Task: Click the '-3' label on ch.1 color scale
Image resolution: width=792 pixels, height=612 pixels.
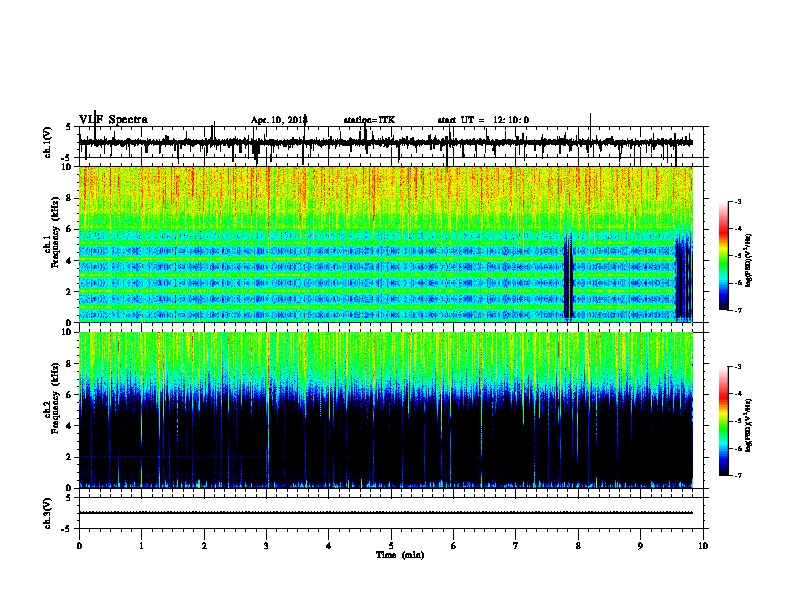Action: click(737, 202)
